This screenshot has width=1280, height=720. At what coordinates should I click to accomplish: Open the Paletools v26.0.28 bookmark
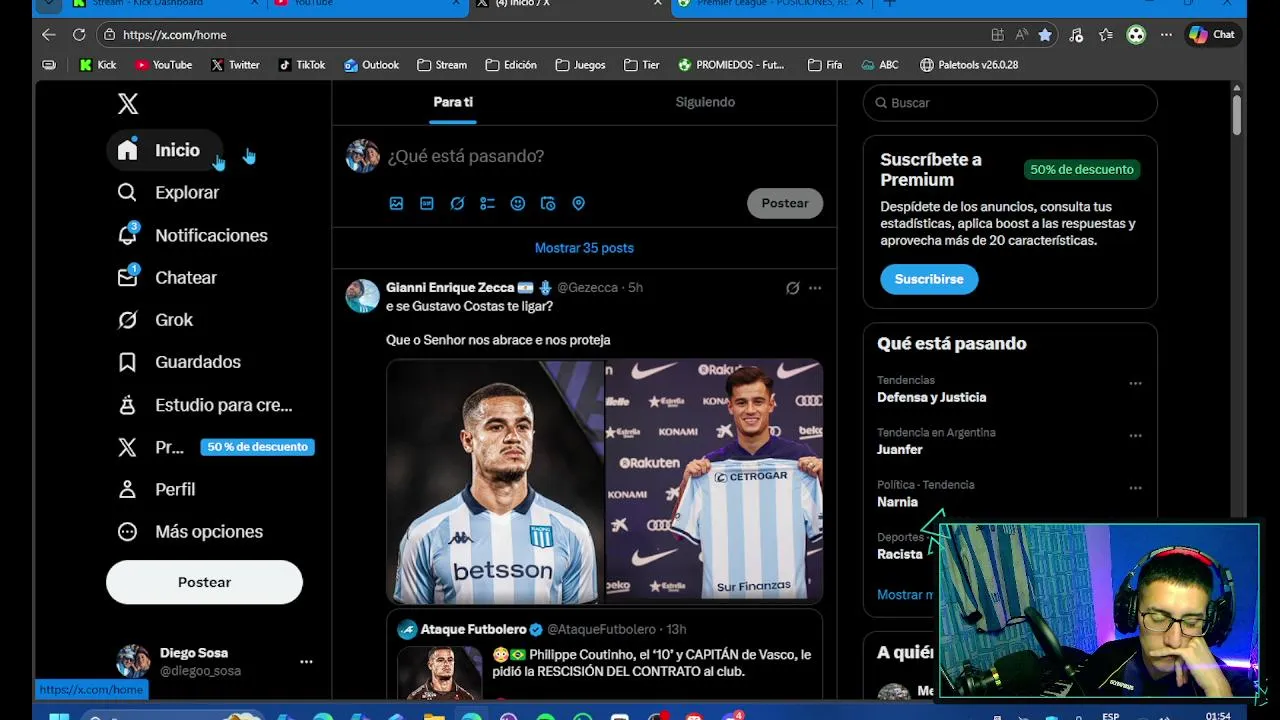click(969, 65)
